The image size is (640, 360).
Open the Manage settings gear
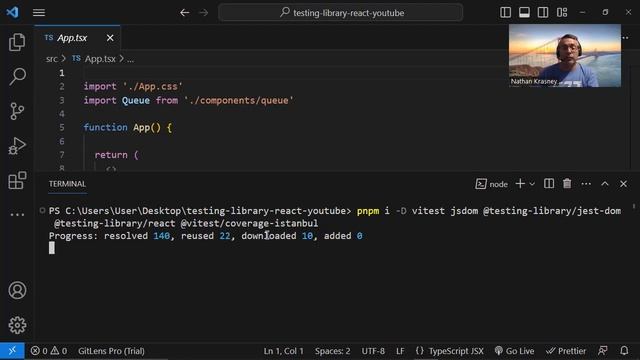(17, 325)
